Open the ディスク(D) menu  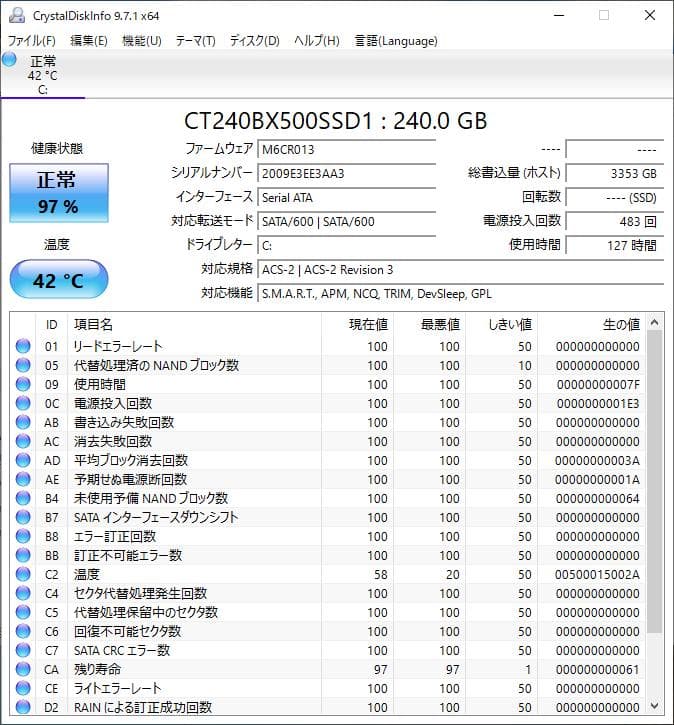[x=255, y=41]
